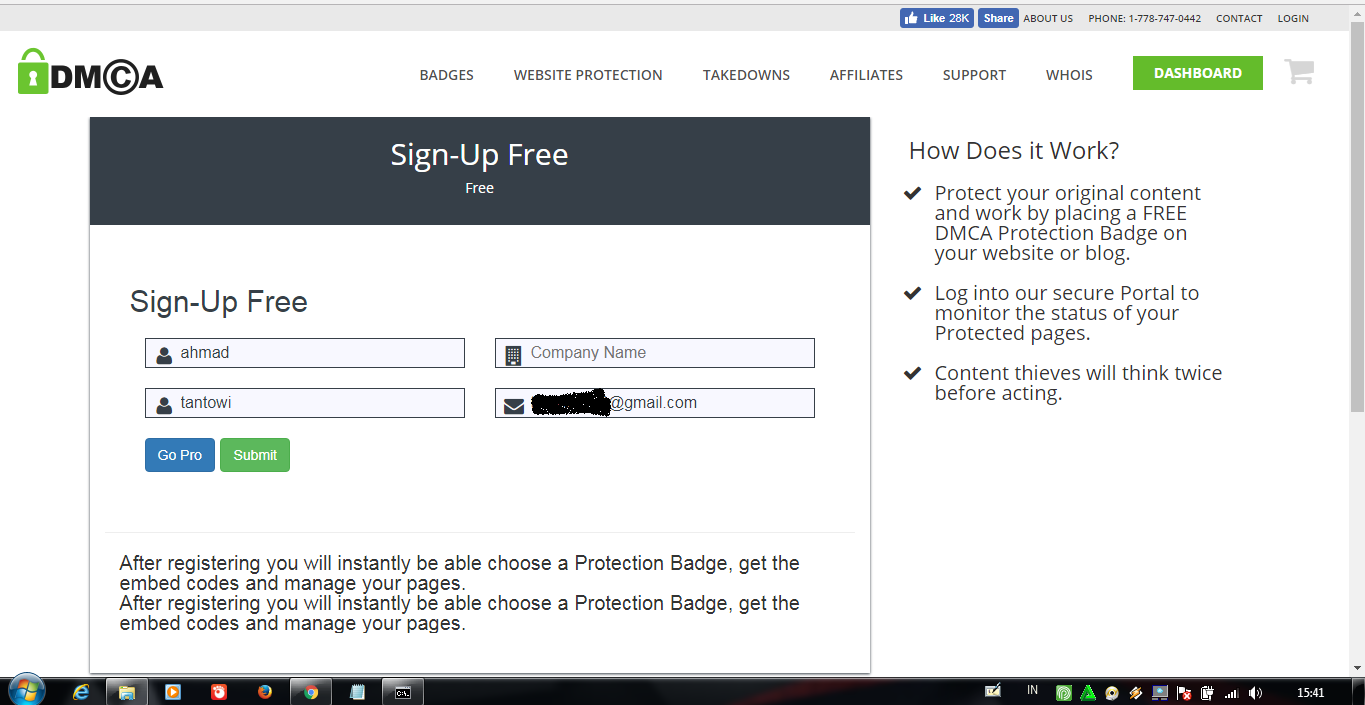The width and height of the screenshot is (1365, 705).
Task: Click the blue Go Pro button
Action: tap(180, 455)
